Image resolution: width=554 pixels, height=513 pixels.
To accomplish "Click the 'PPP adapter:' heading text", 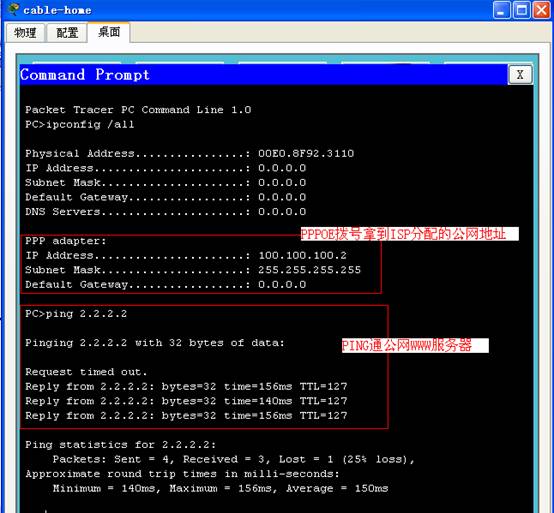I will (x=65, y=241).
